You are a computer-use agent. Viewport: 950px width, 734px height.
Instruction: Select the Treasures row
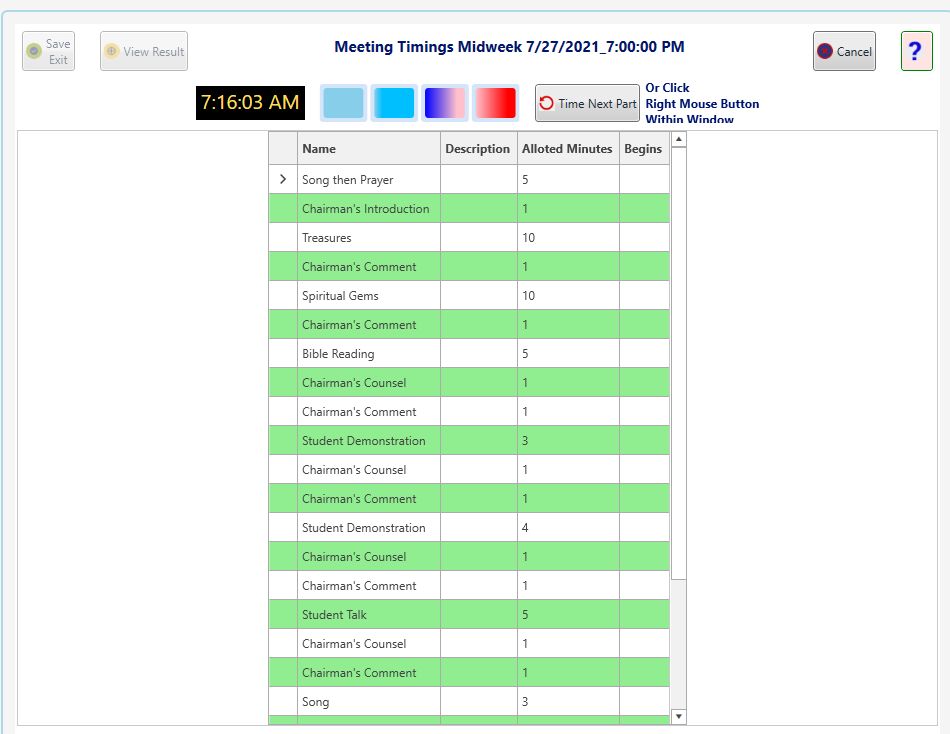point(469,238)
